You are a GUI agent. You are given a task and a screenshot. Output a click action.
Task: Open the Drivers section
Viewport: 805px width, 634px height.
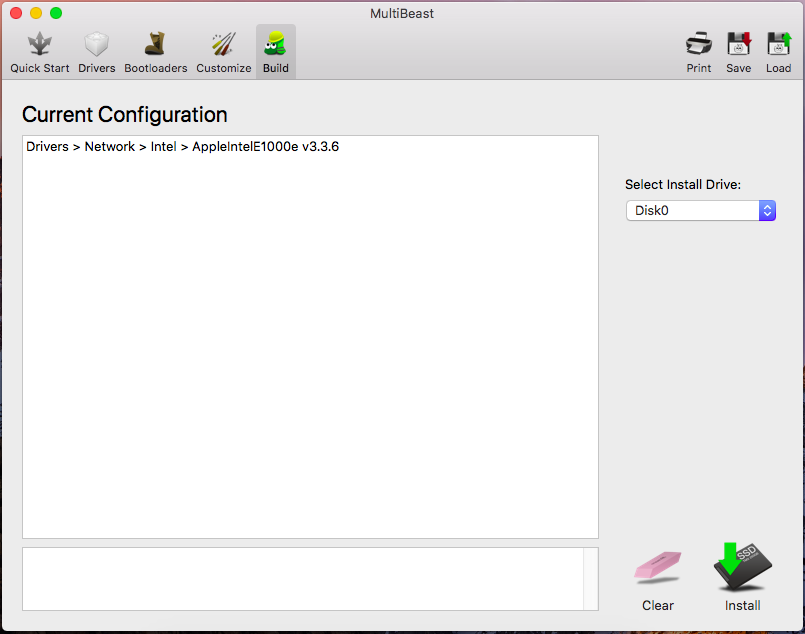(97, 52)
